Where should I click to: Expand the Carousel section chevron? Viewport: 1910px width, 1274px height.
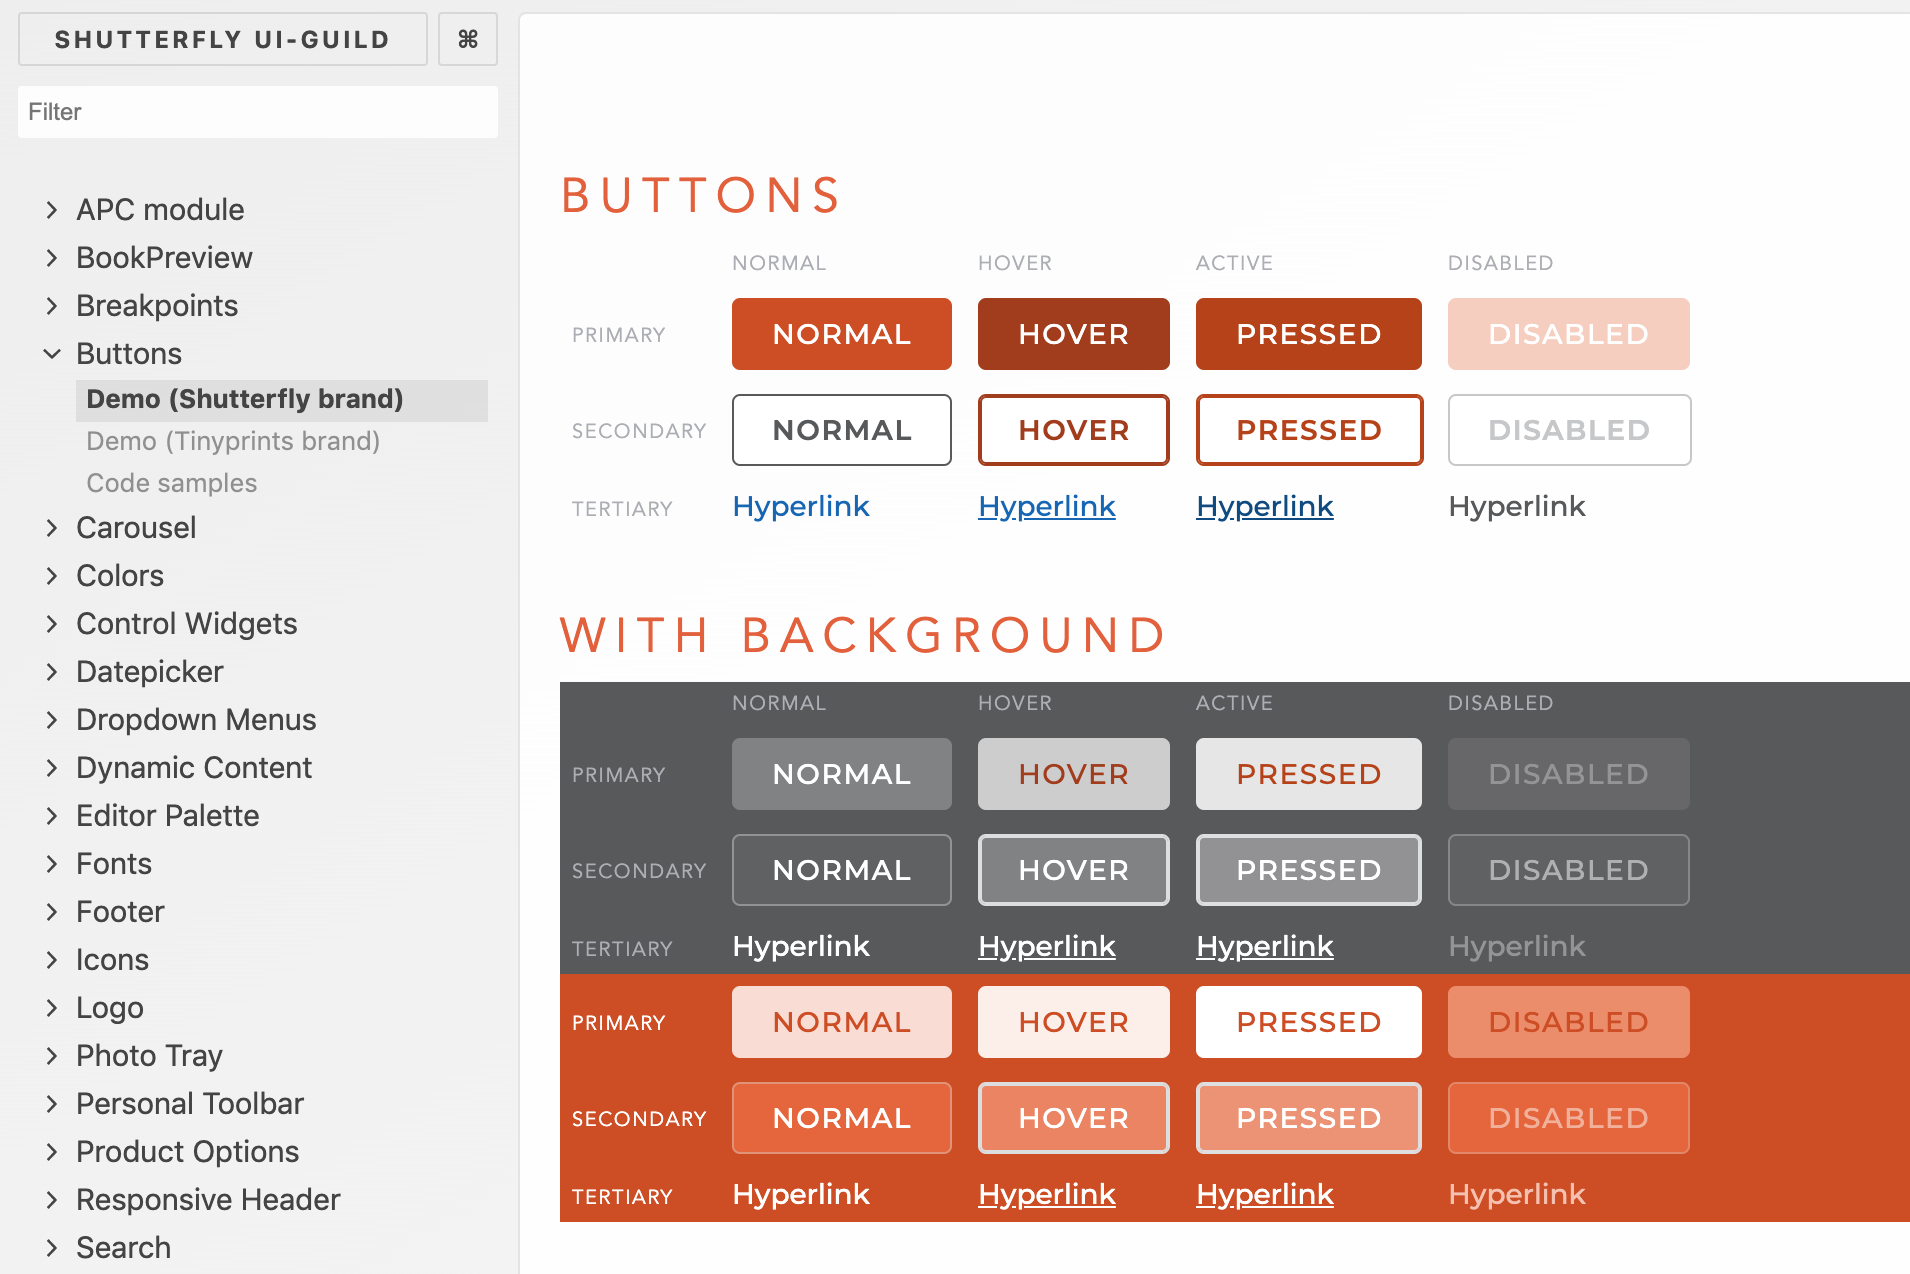(52, 528)
